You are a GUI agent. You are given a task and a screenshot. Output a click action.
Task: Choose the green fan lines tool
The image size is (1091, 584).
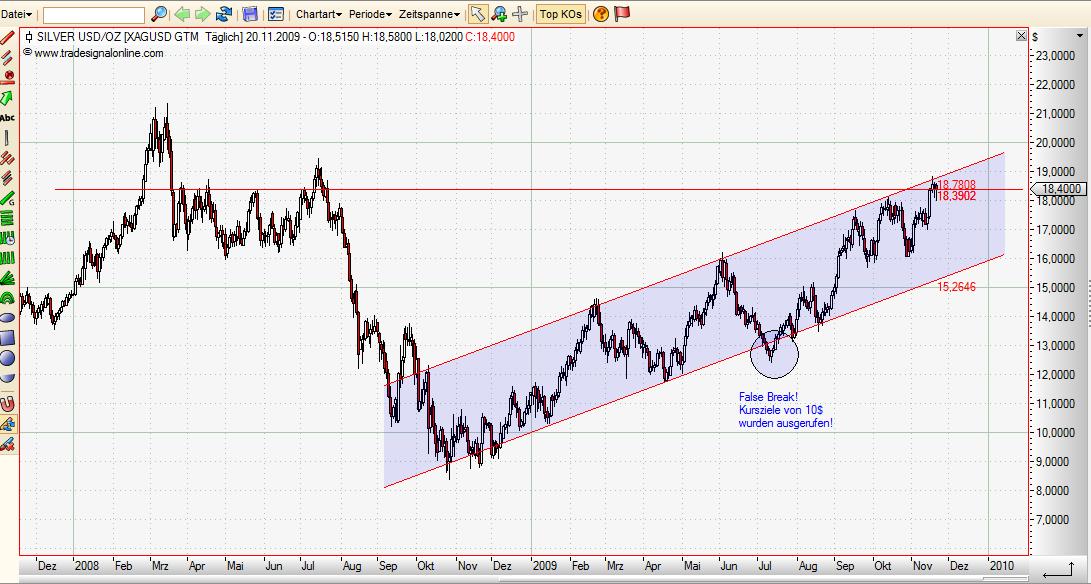click(x=8, y=278)
